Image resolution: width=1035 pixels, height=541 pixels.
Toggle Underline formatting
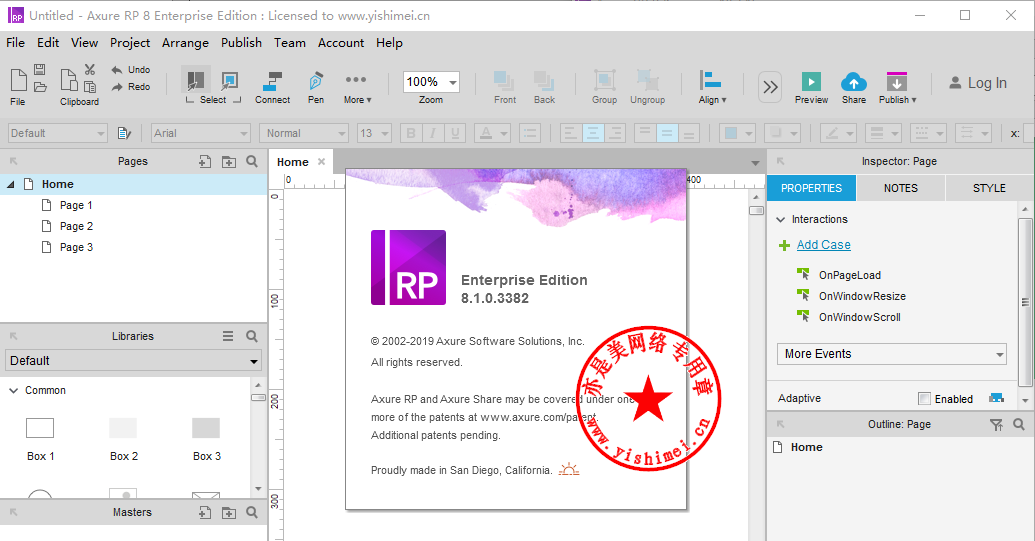(x=455, y=133)
